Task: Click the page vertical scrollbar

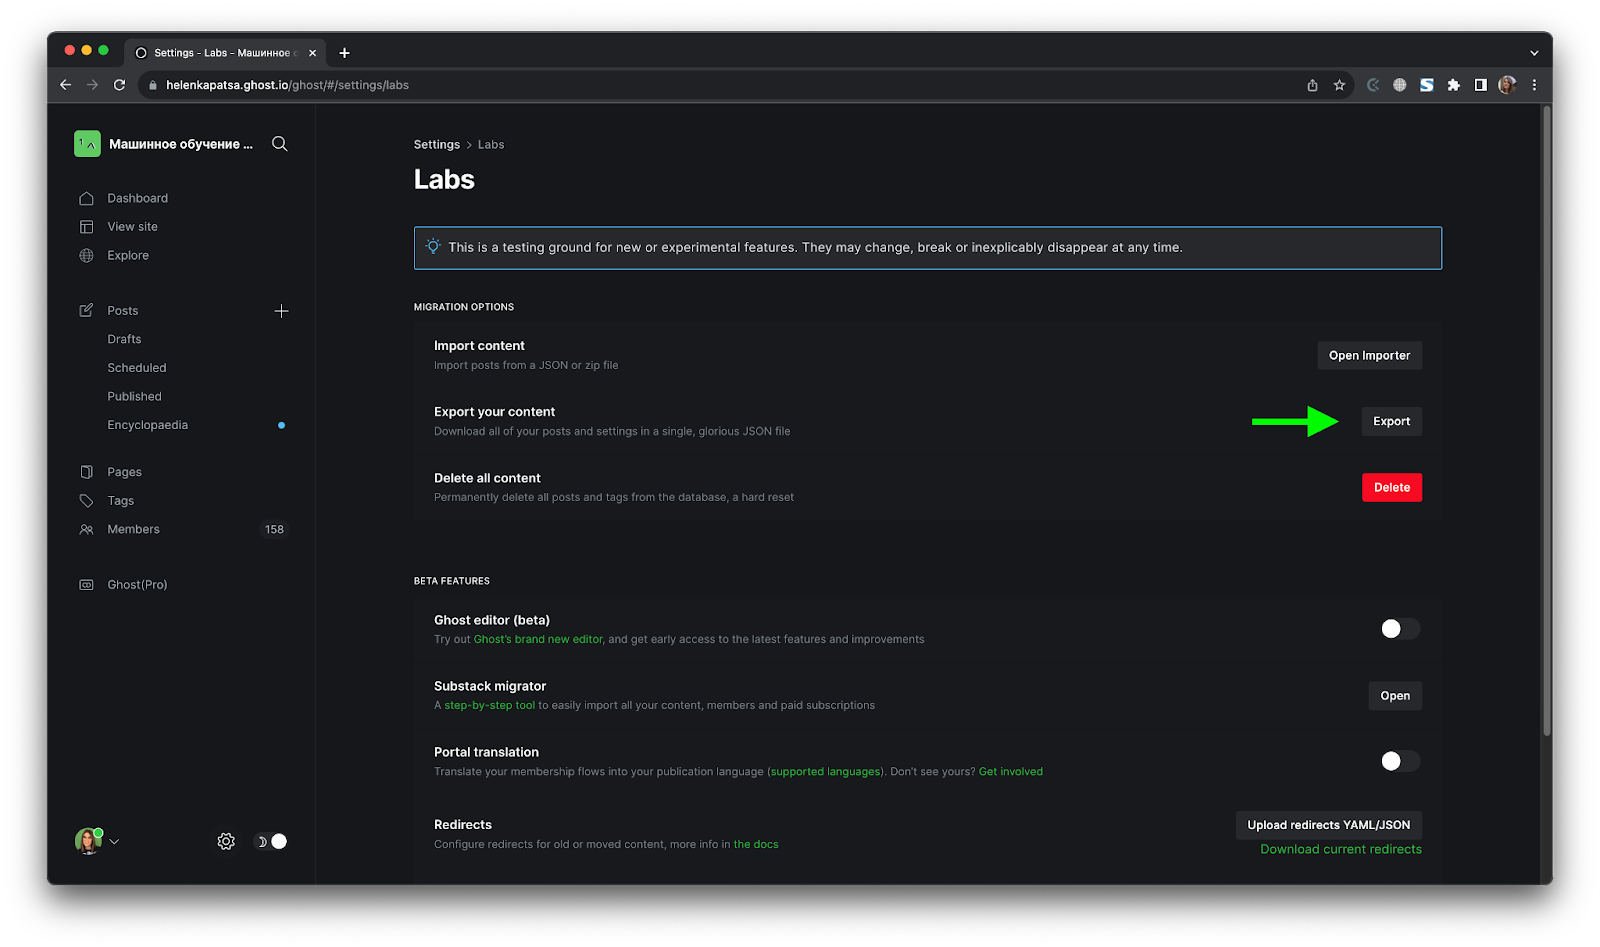Action: click(x=1546, y=421)
